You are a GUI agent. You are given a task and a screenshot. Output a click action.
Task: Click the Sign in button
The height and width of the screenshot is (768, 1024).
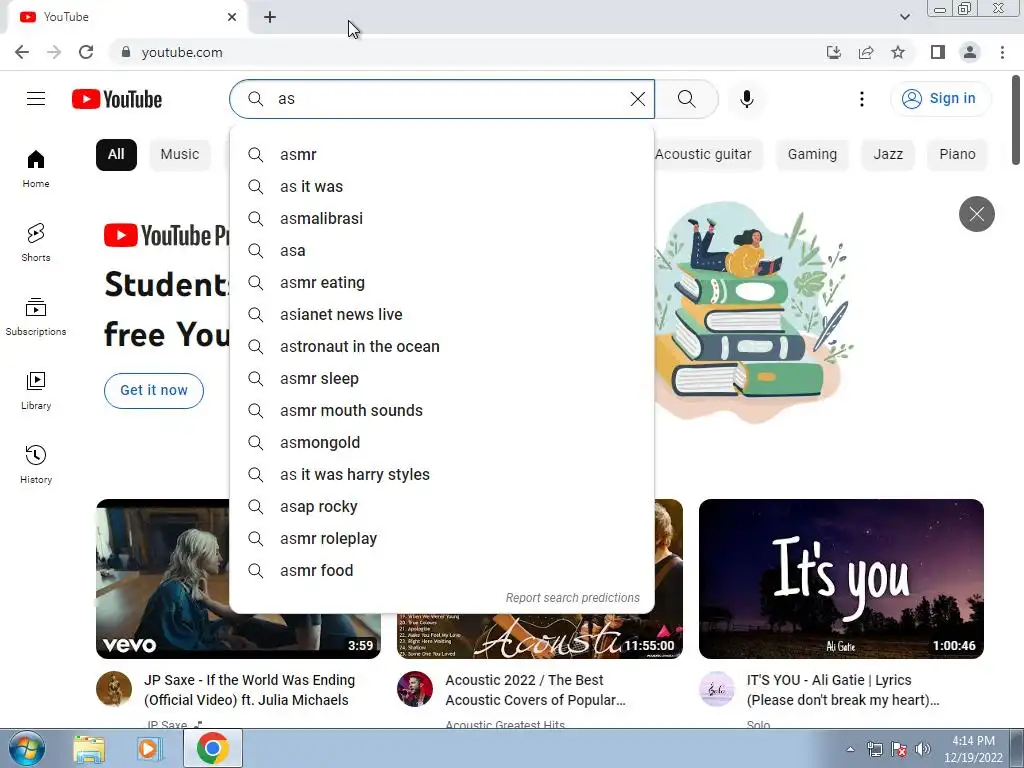click(x=940, y=99)
